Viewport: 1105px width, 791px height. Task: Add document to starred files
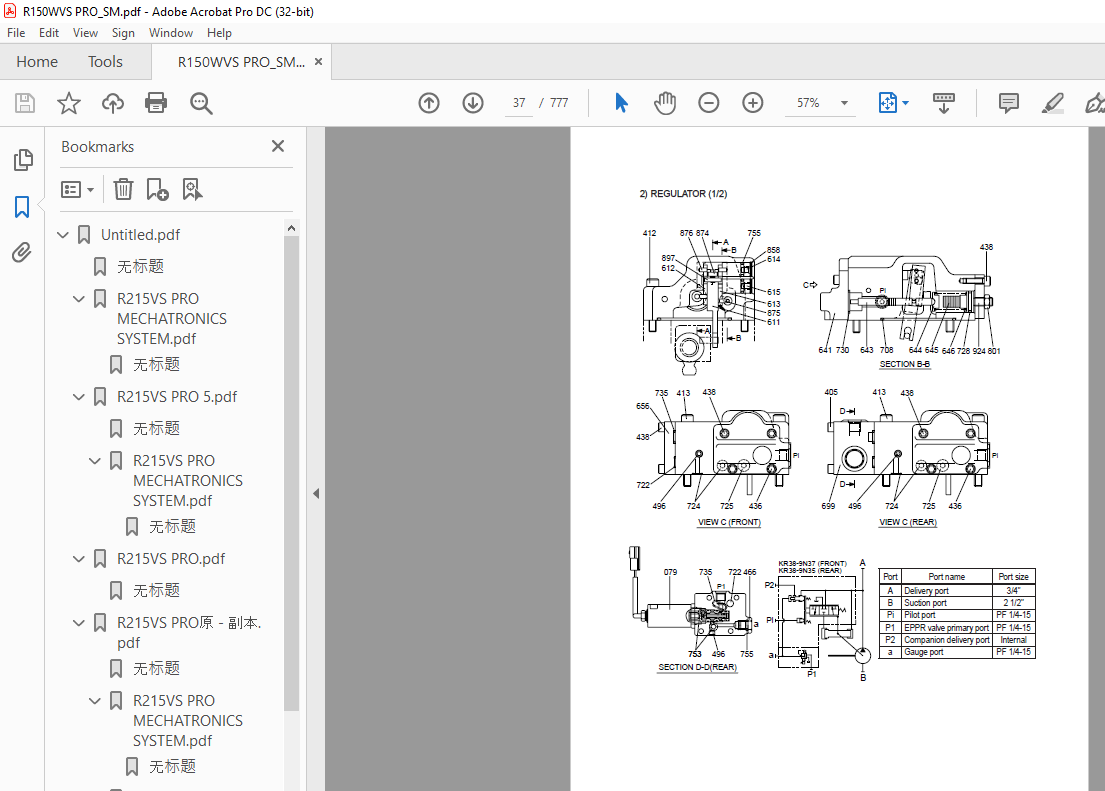[x=68, y=103]
